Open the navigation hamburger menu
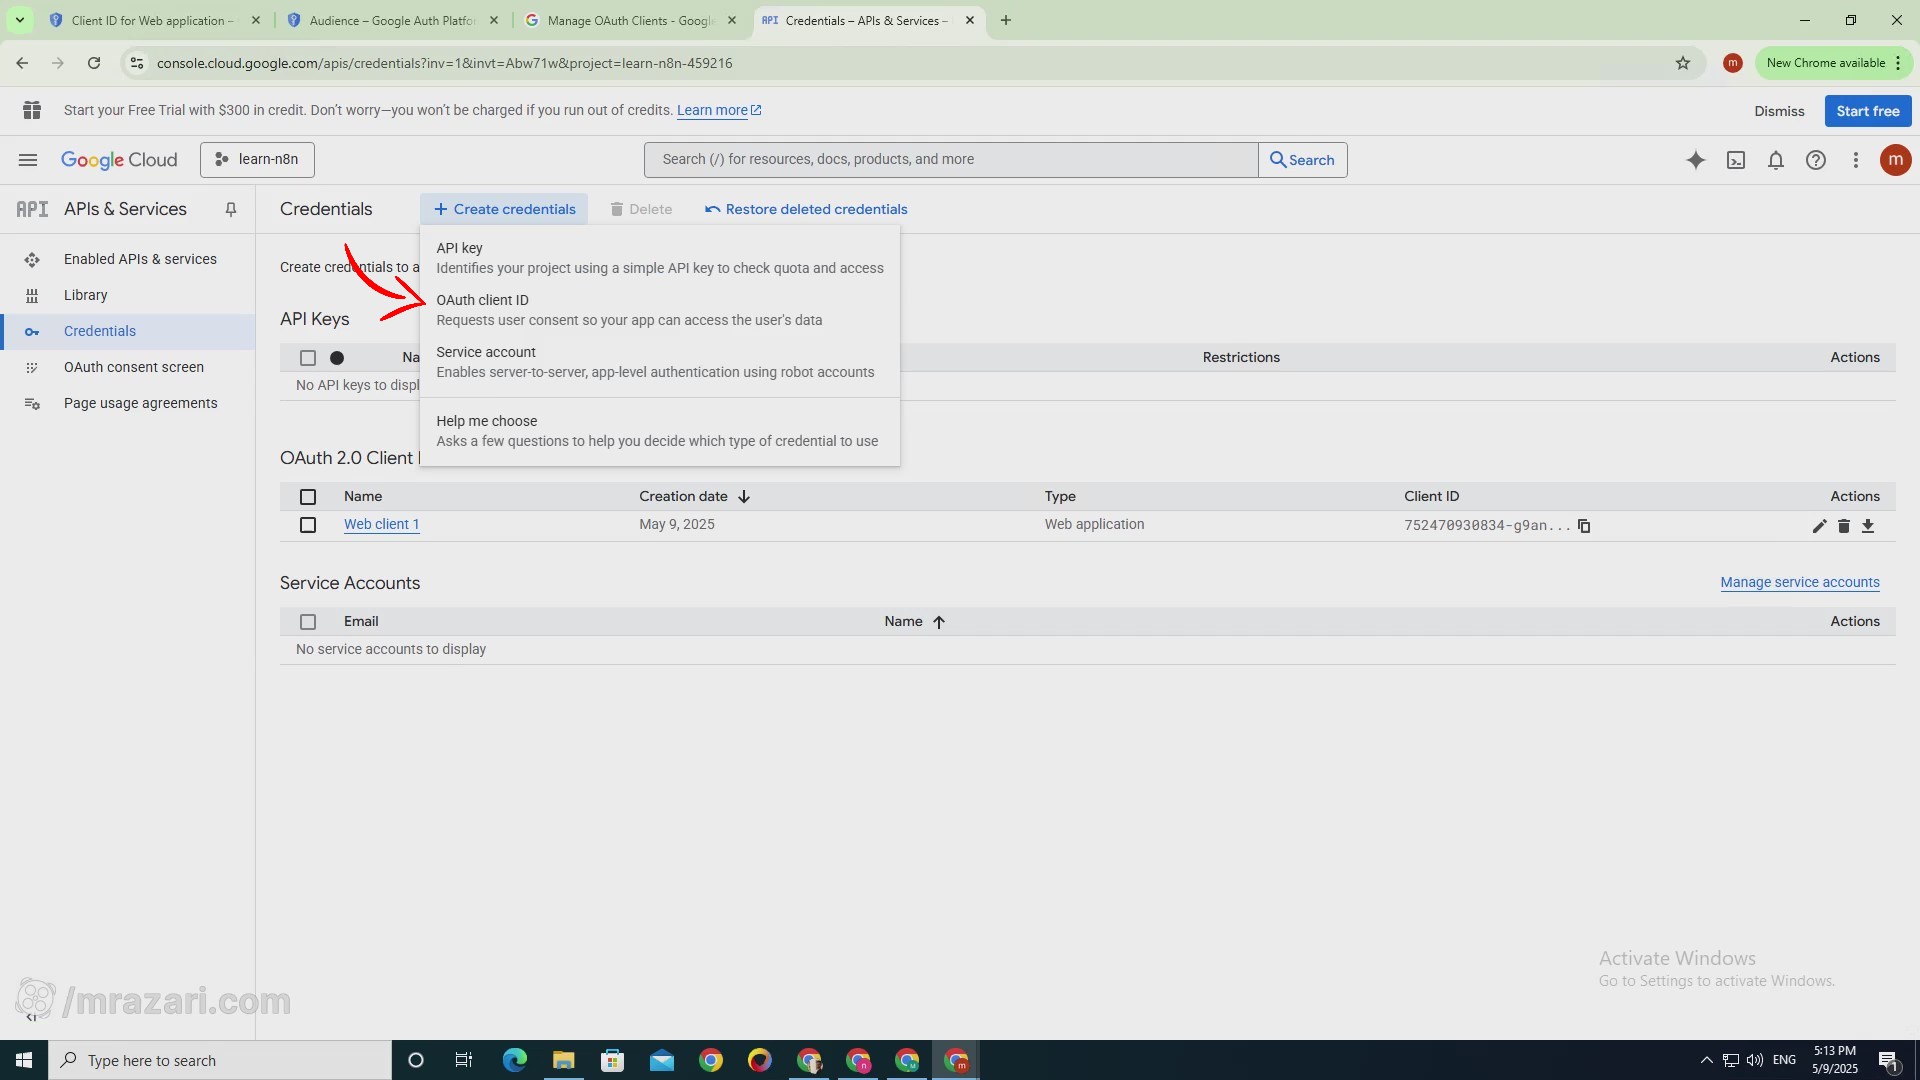 pos(28,160)
